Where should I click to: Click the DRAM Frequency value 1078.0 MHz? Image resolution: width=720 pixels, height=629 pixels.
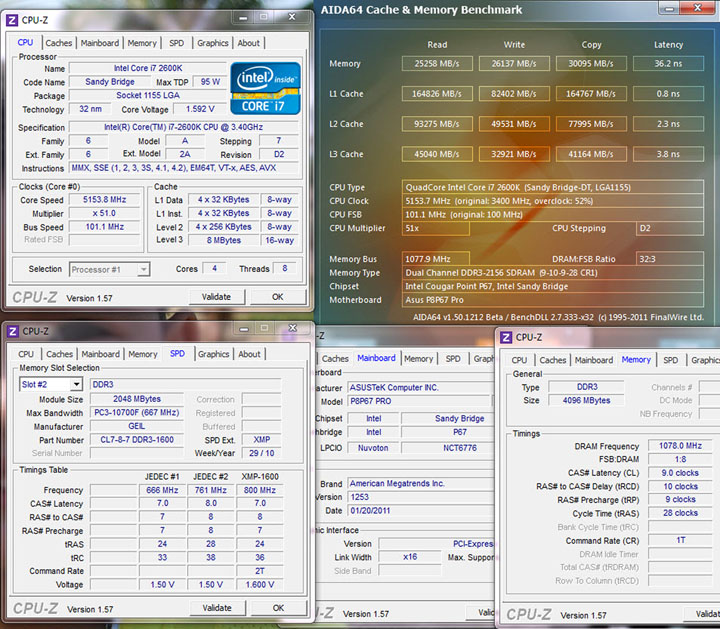(680, 446)
